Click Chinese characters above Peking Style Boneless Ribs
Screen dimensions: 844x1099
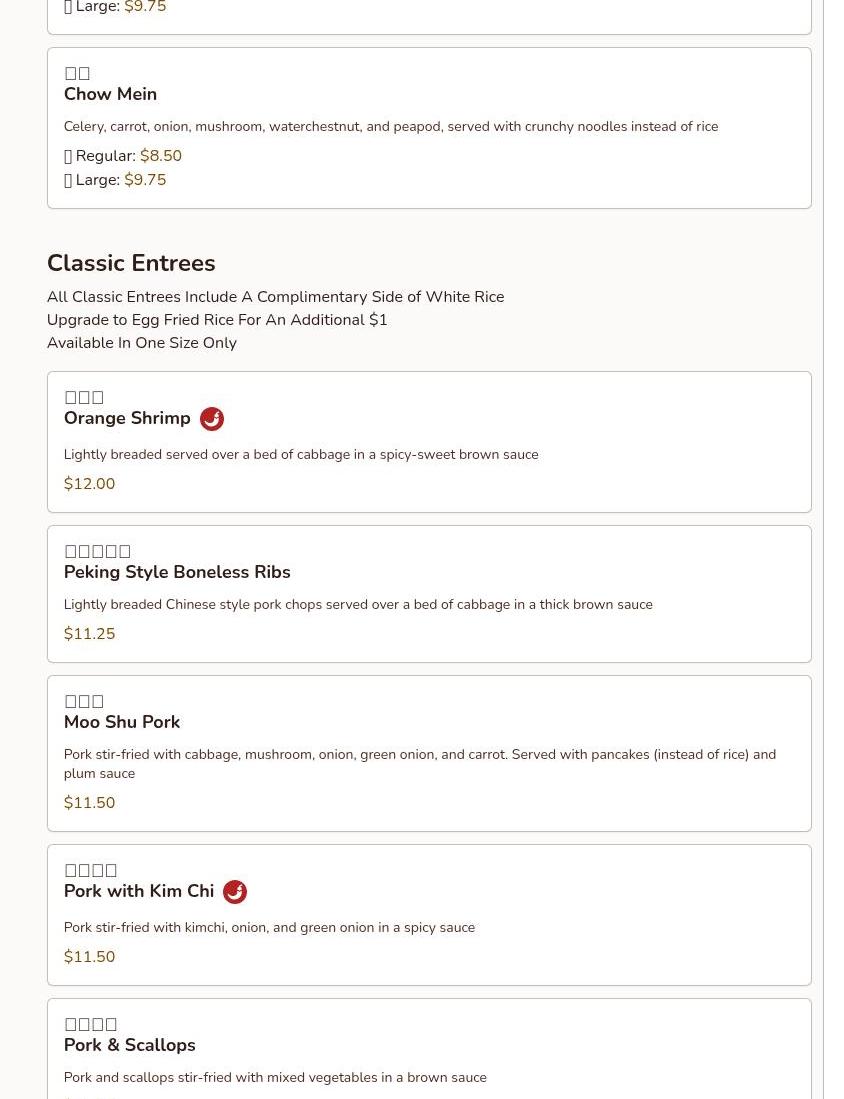coord(97,552)
